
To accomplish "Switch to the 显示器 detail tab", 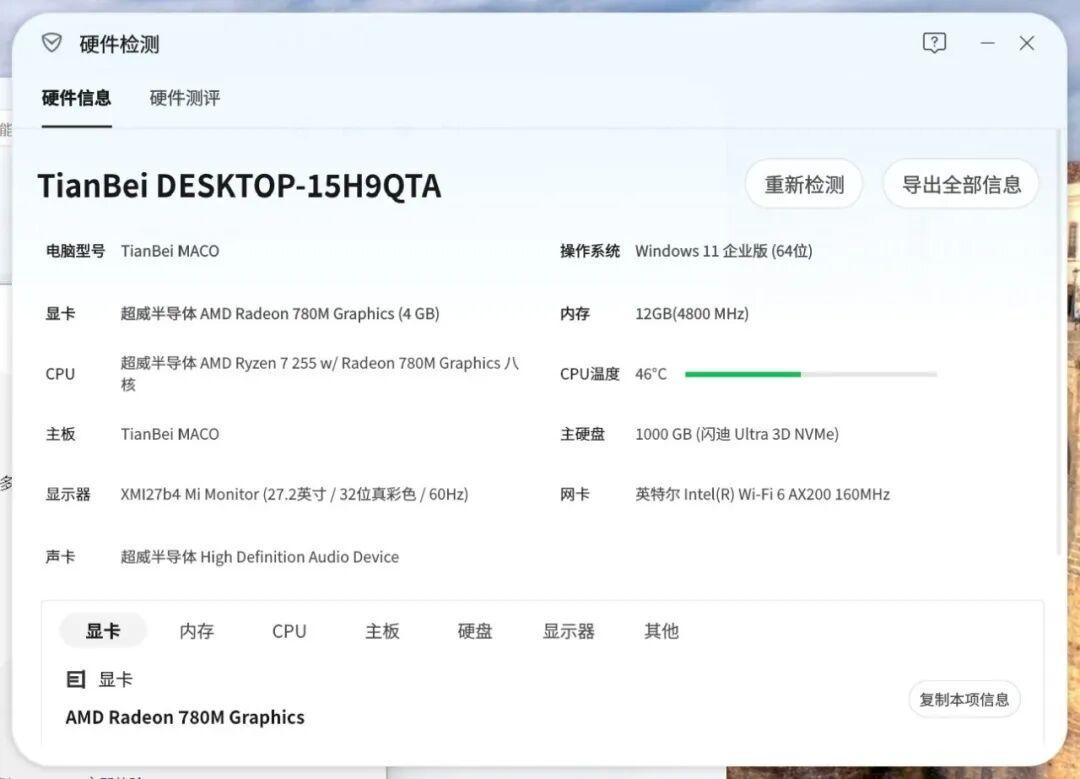I will pyautogui.click(x=569, y=631).
